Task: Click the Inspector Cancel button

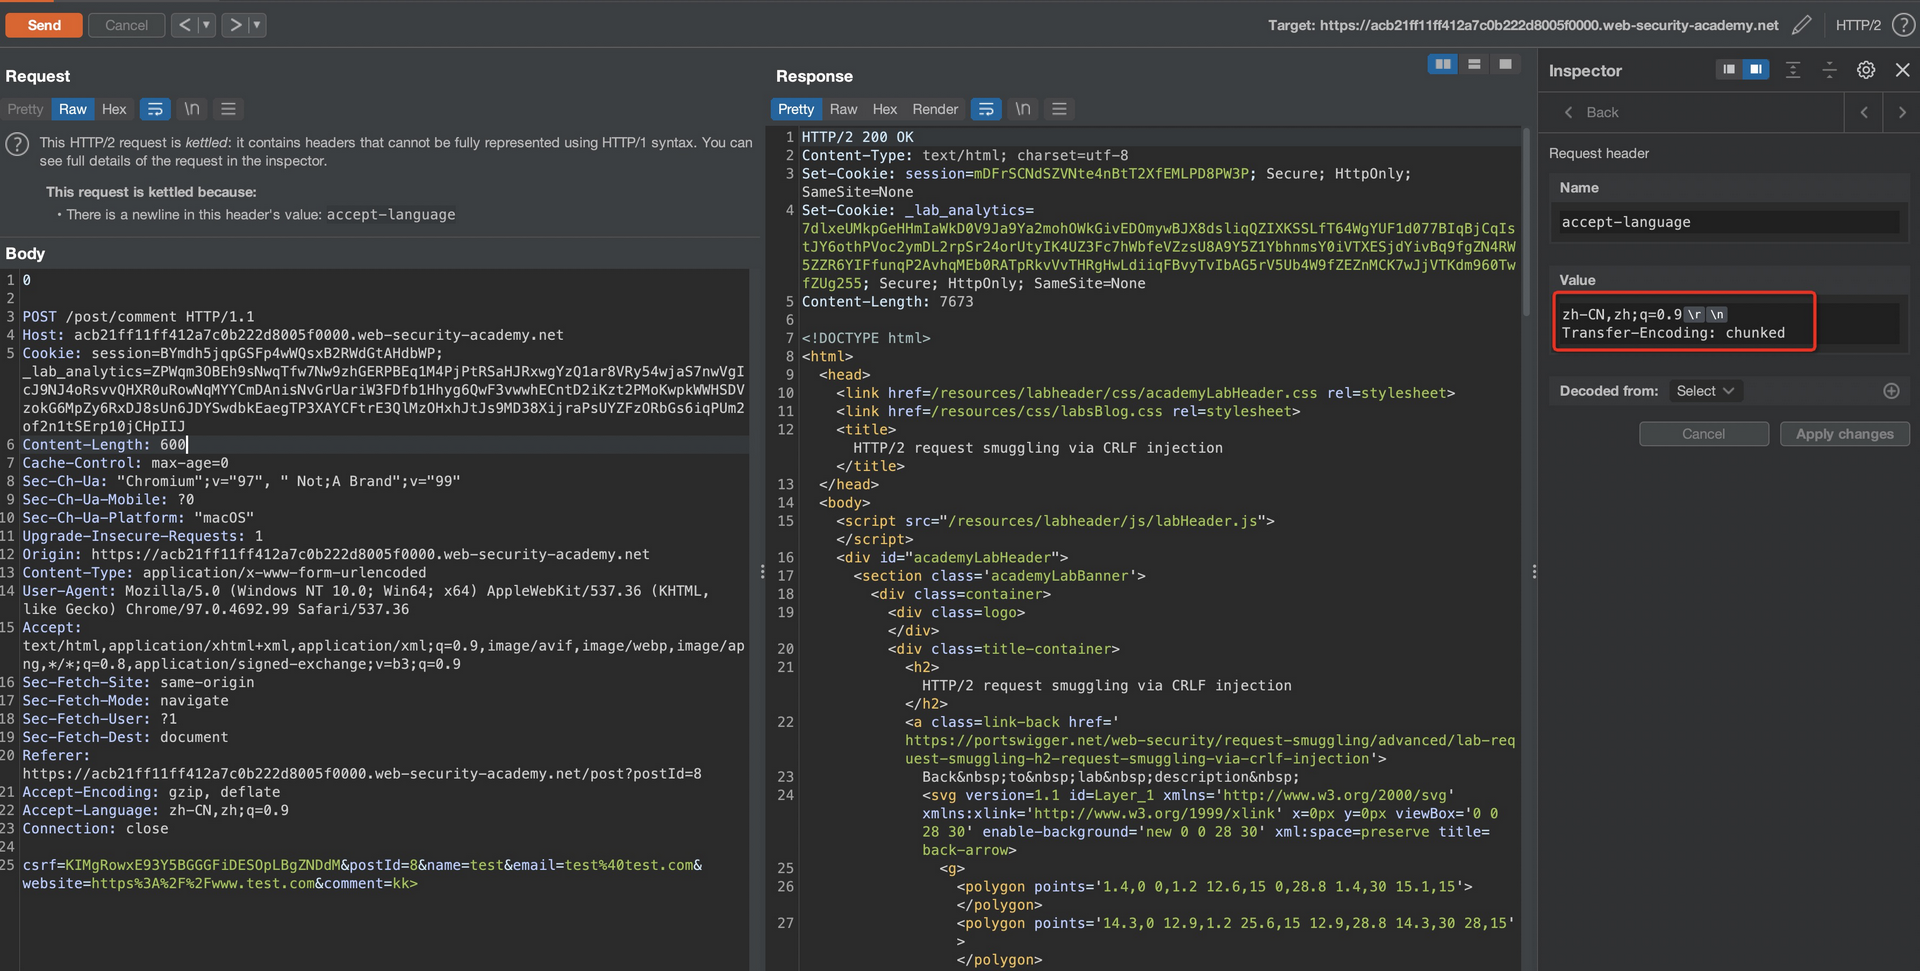Action: 1703,434
